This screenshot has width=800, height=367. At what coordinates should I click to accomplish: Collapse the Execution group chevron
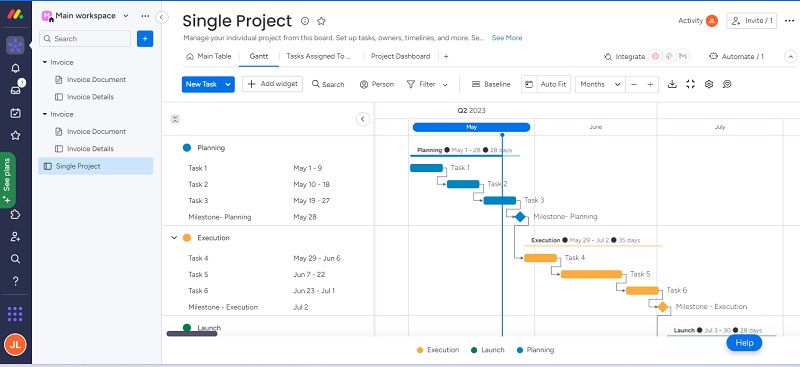174,238
